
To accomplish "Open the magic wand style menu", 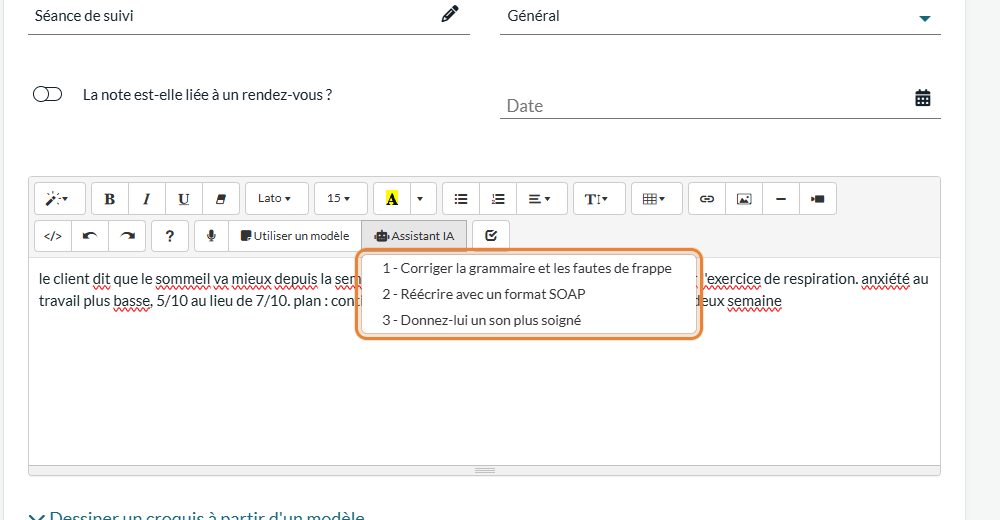I will [x=59, y=198].
